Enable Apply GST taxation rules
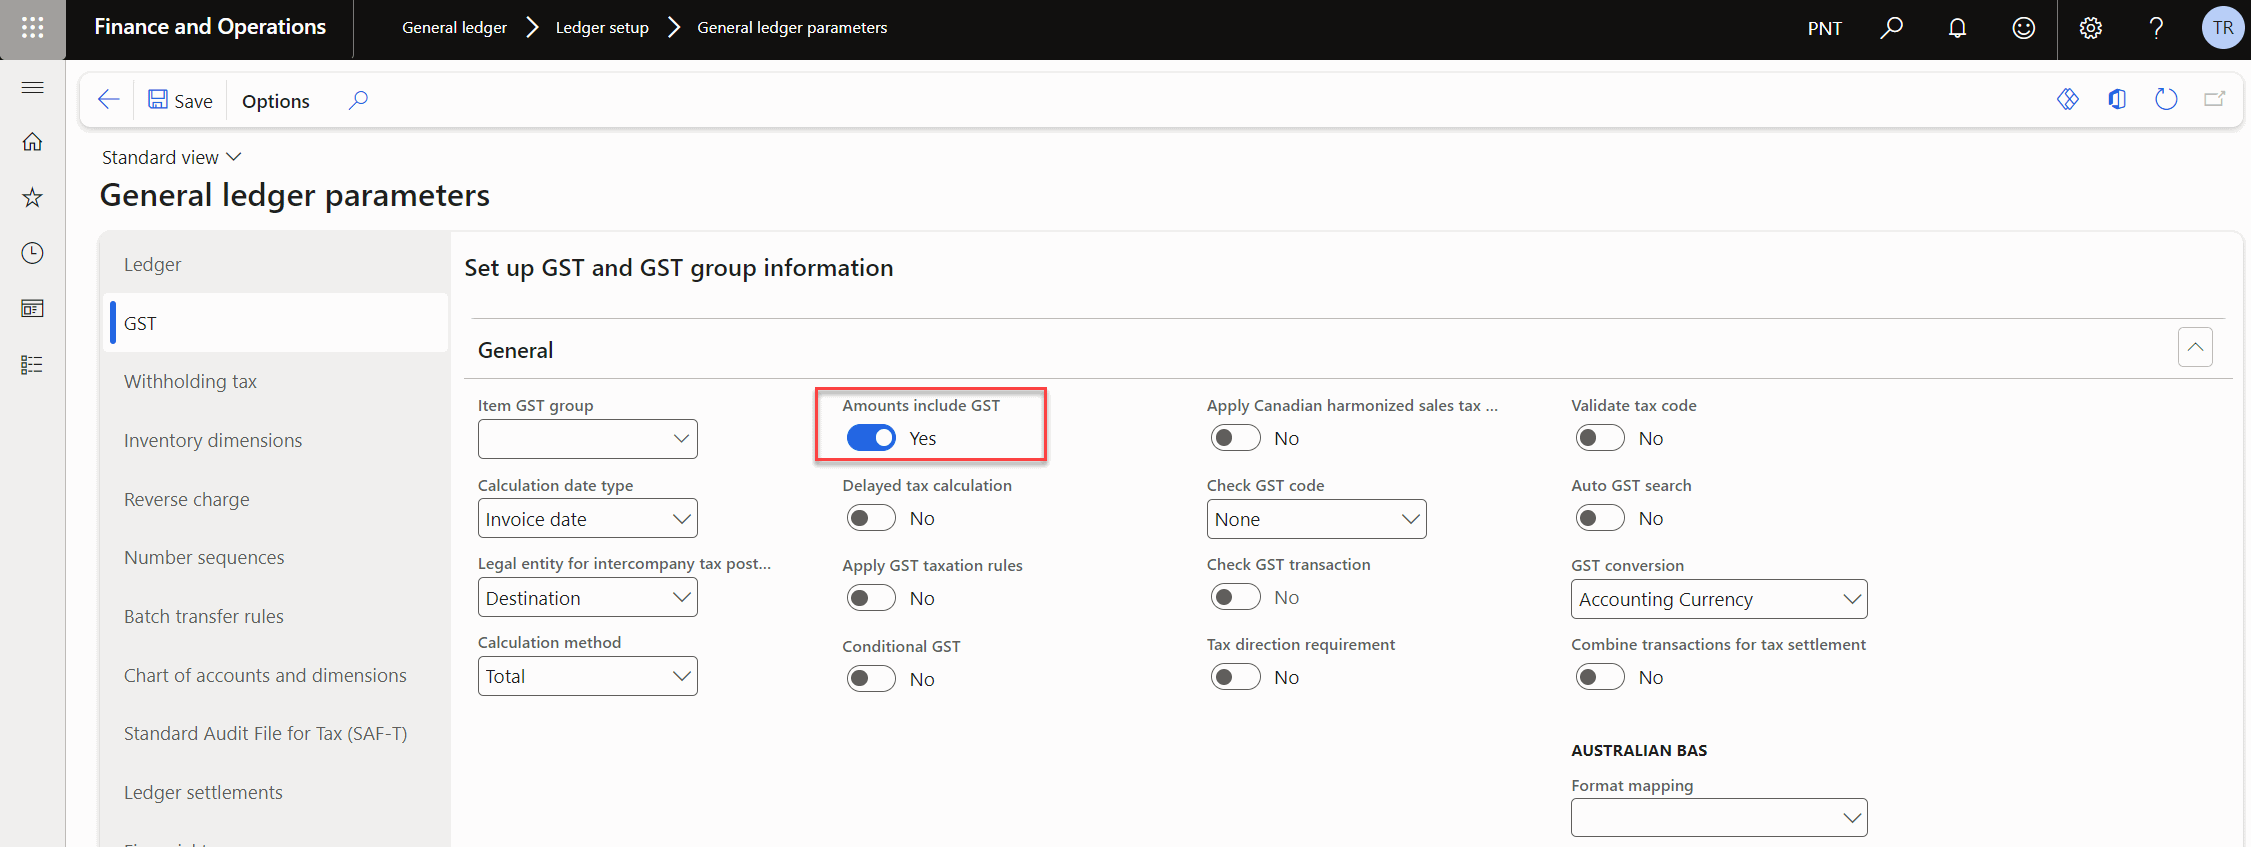This screenshot has height=847, width=2251. [x=871, y=598]
